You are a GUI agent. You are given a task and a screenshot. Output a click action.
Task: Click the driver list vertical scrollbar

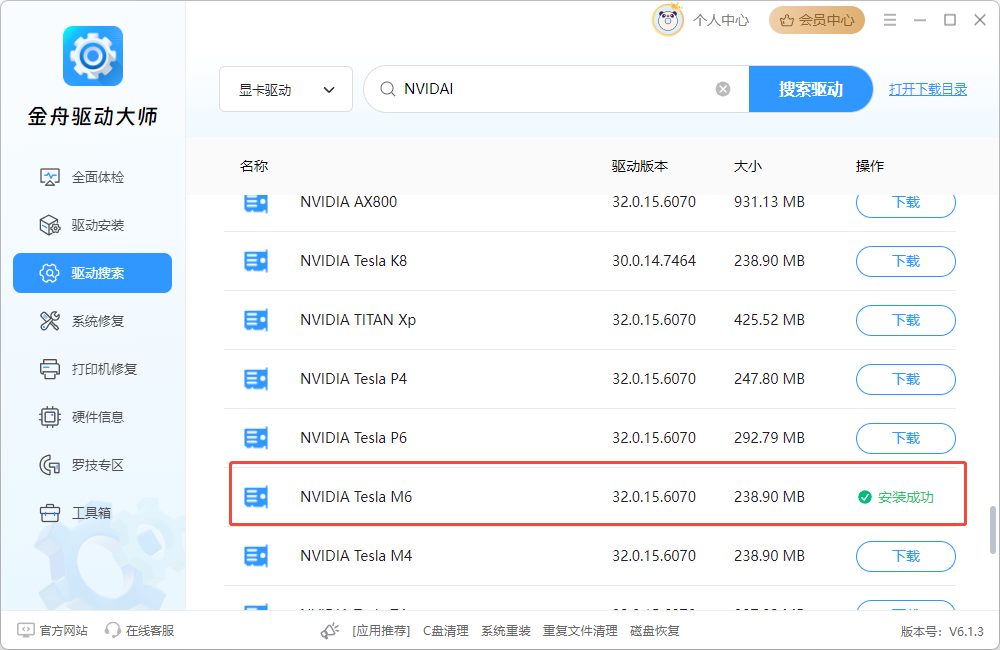tap(993, 530)
